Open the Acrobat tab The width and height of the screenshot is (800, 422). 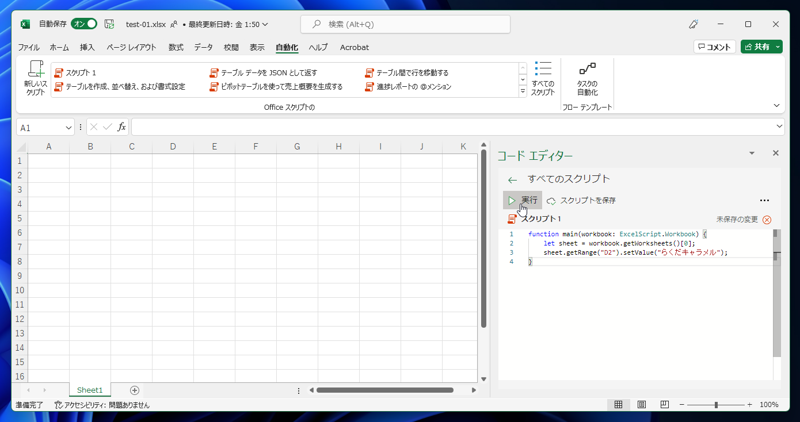click(354, 47)
